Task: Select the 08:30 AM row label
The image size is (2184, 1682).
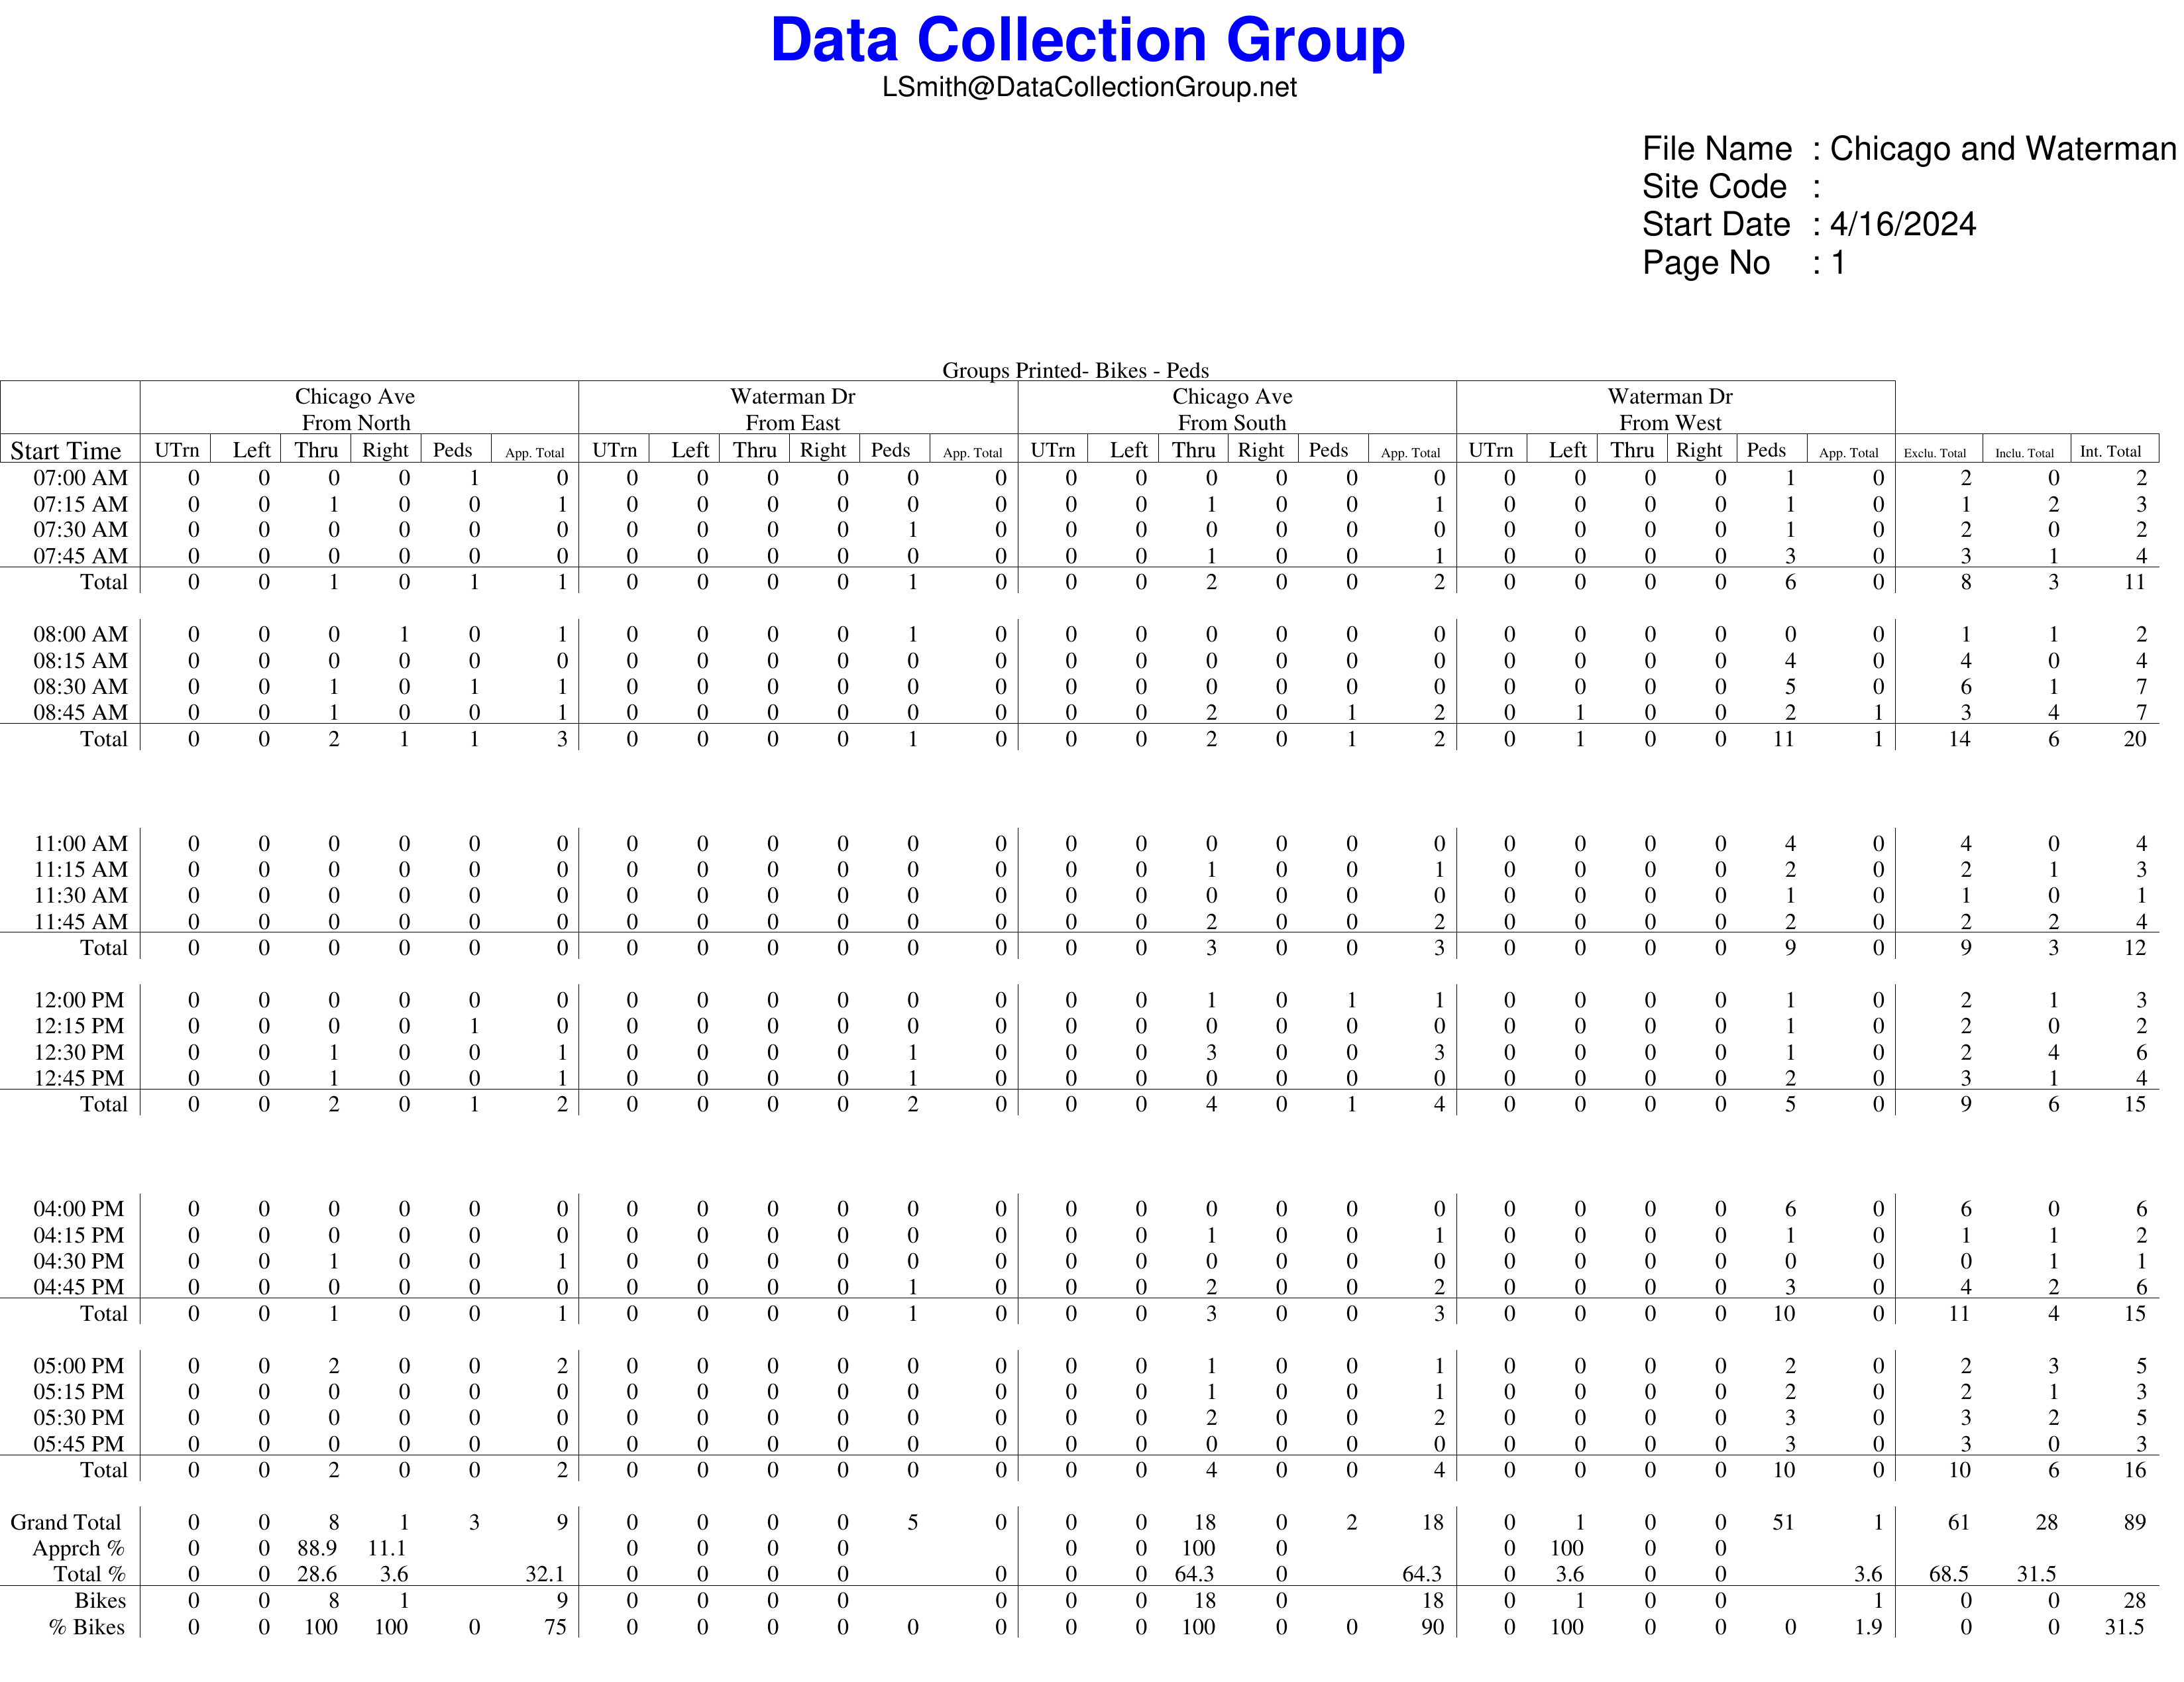Action: coord(81,686)
